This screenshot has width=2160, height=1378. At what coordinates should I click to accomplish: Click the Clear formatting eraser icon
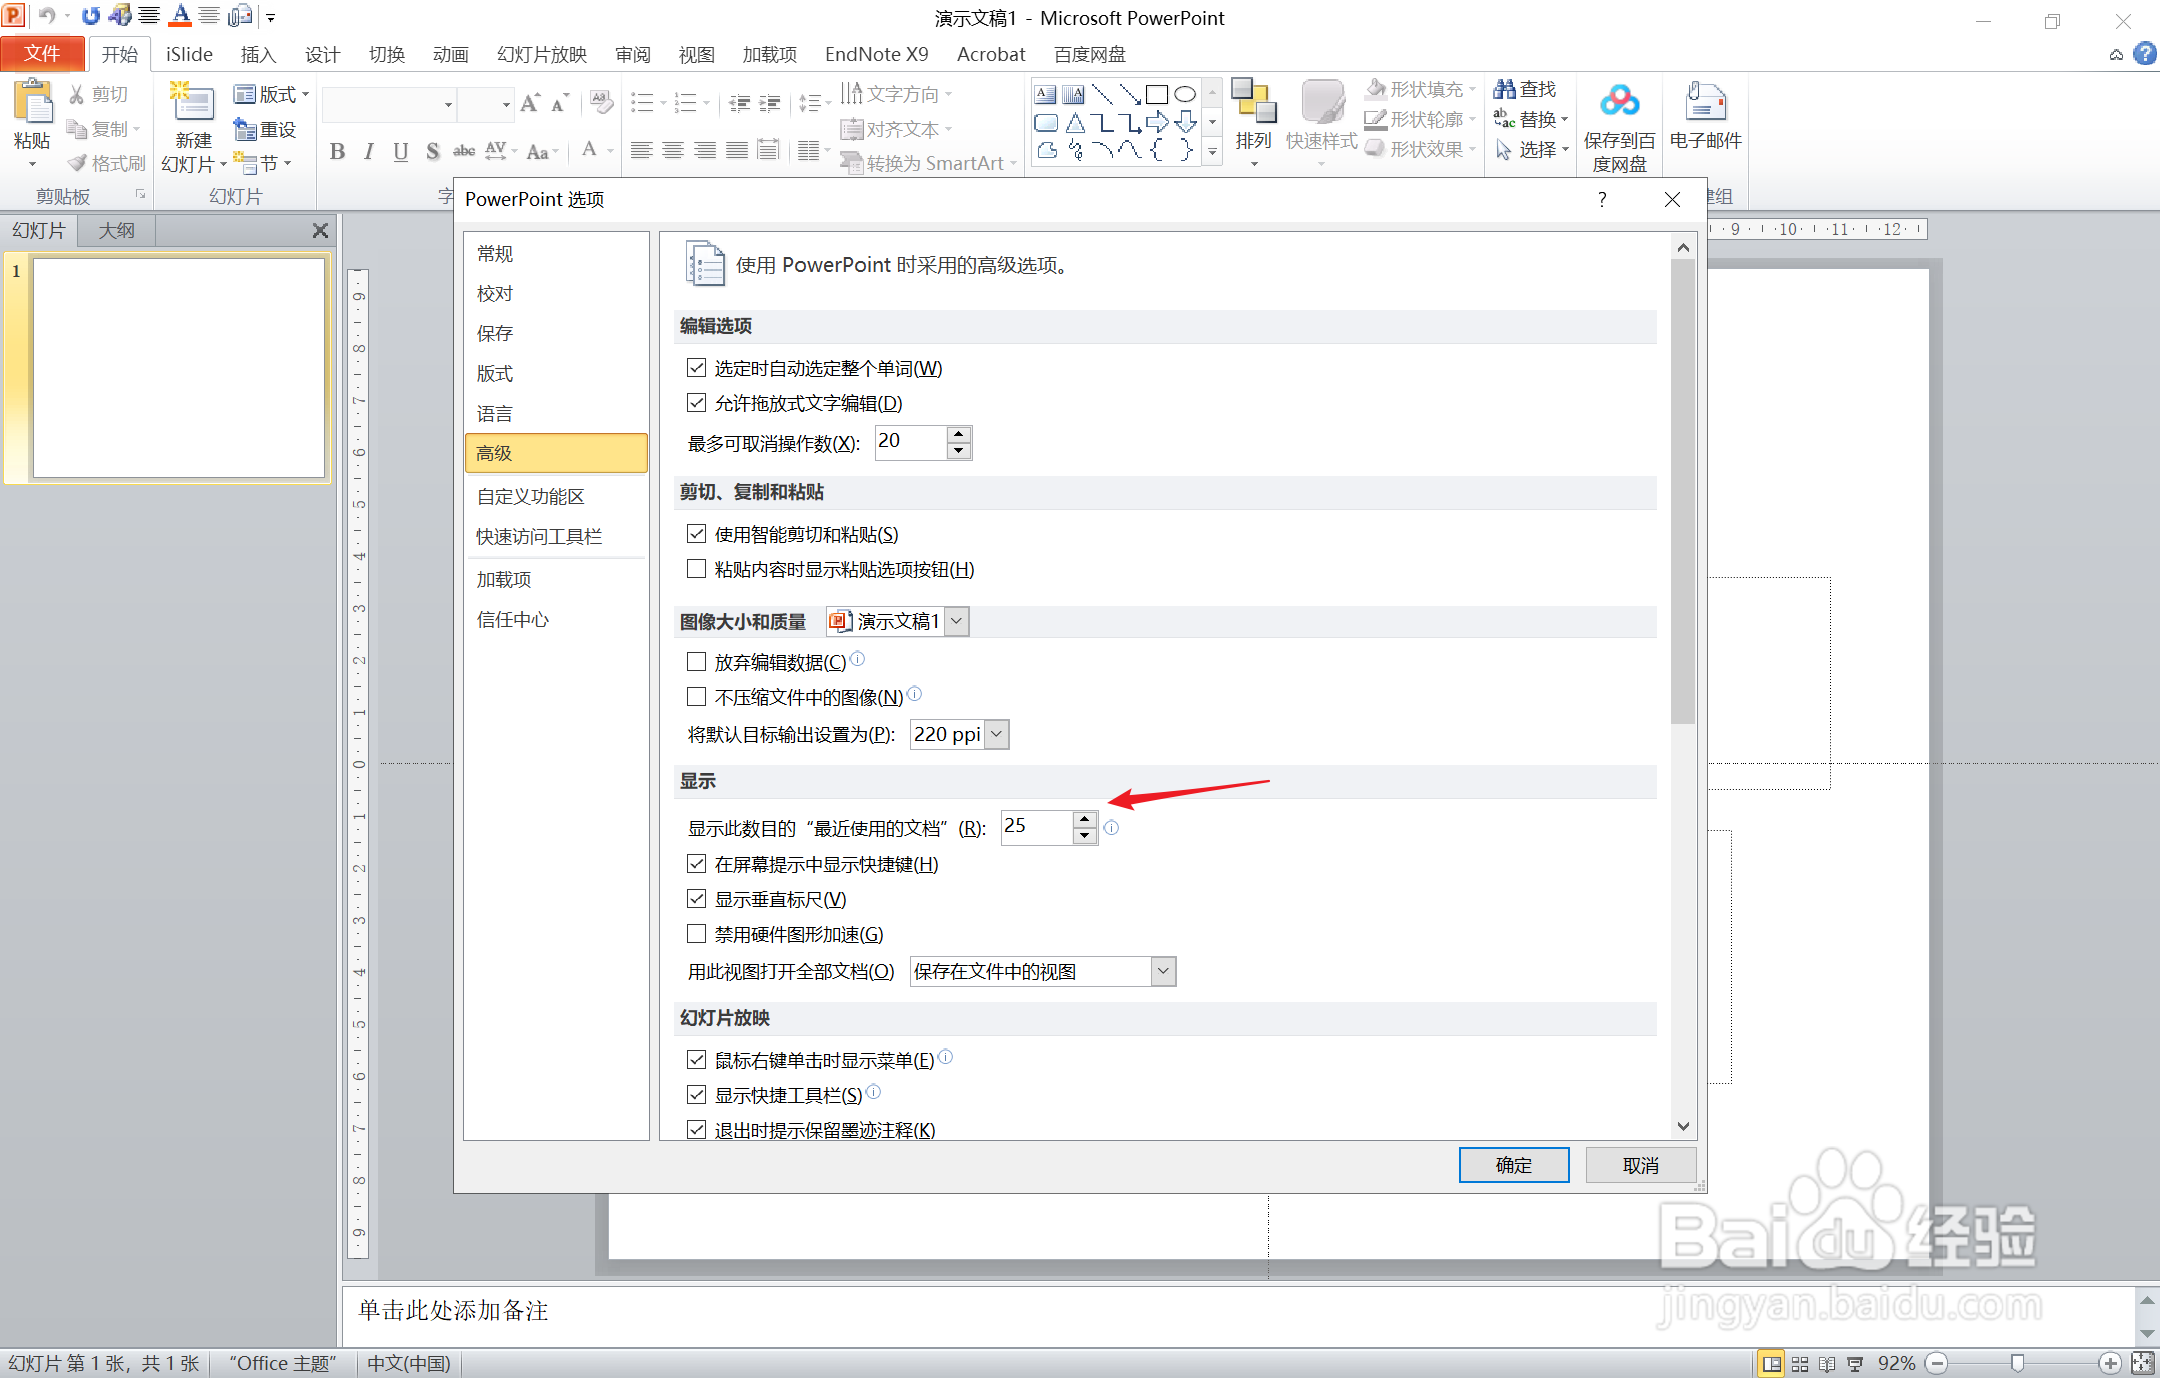click(601, 102)
